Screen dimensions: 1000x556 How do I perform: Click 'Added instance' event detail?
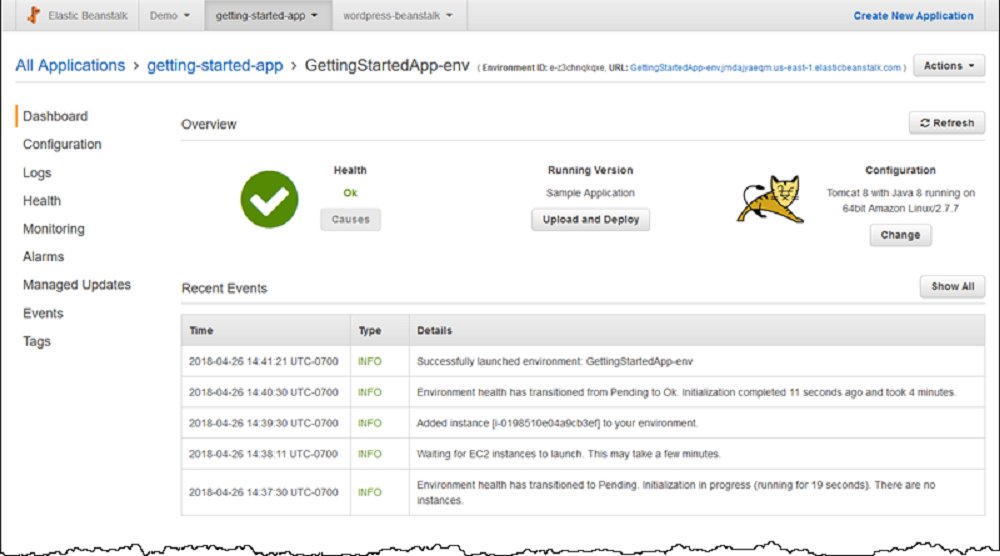(557, 423)
